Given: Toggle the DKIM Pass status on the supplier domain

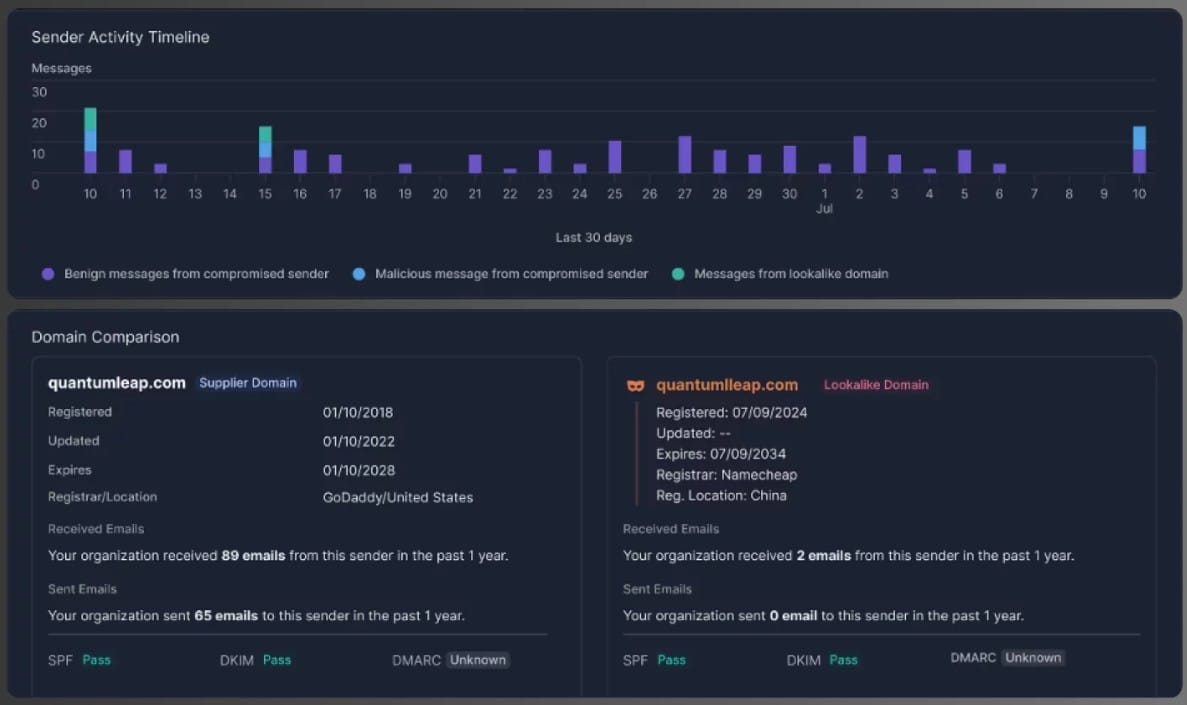Looking at the screenshot, I should pos(277,660).
